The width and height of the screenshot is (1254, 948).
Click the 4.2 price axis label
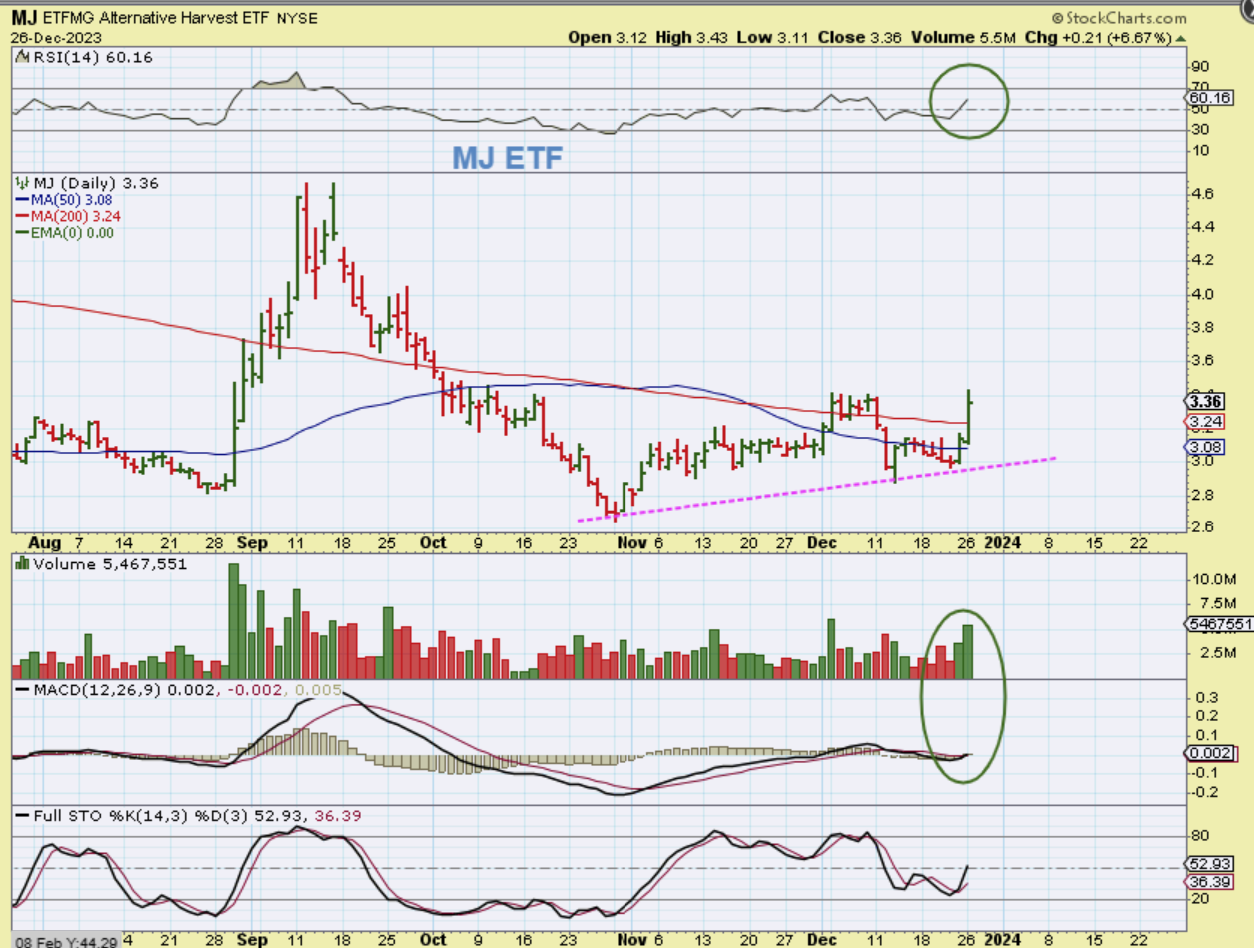click(x=1201, y=260)
